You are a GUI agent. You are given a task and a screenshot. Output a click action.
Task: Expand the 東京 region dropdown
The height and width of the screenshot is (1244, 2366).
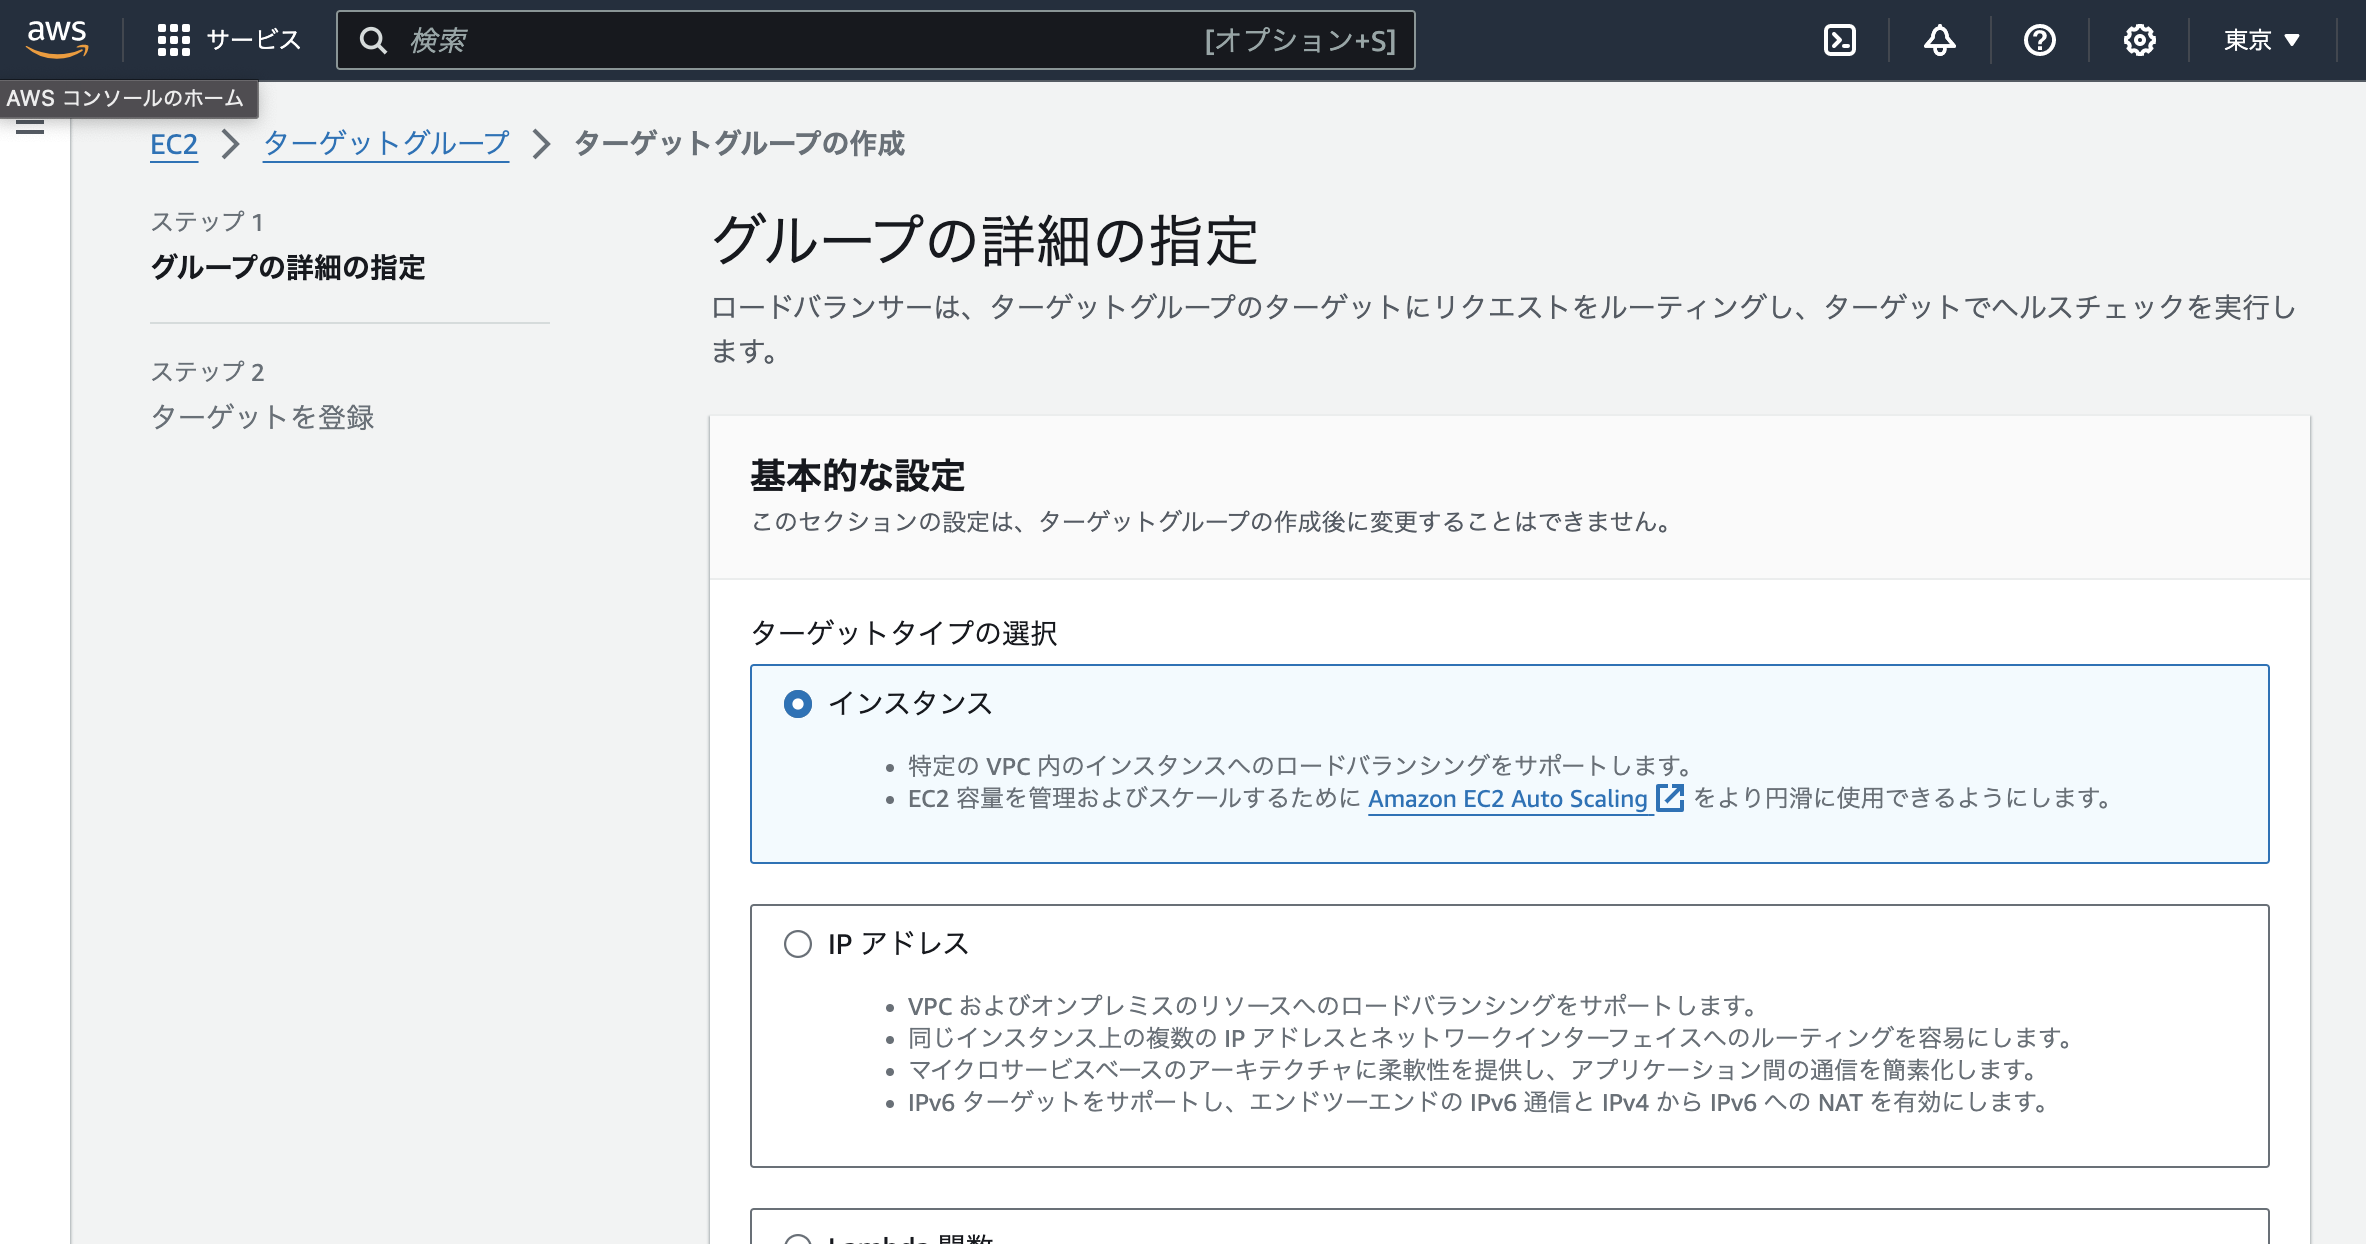click(x=2262, y=40)
